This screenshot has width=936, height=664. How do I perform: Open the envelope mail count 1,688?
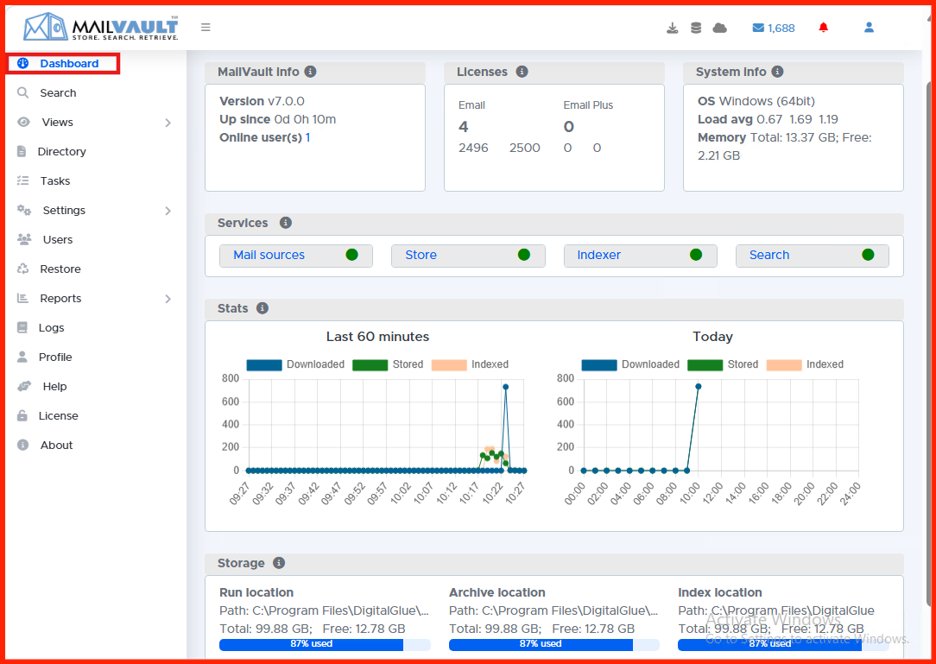774,28
